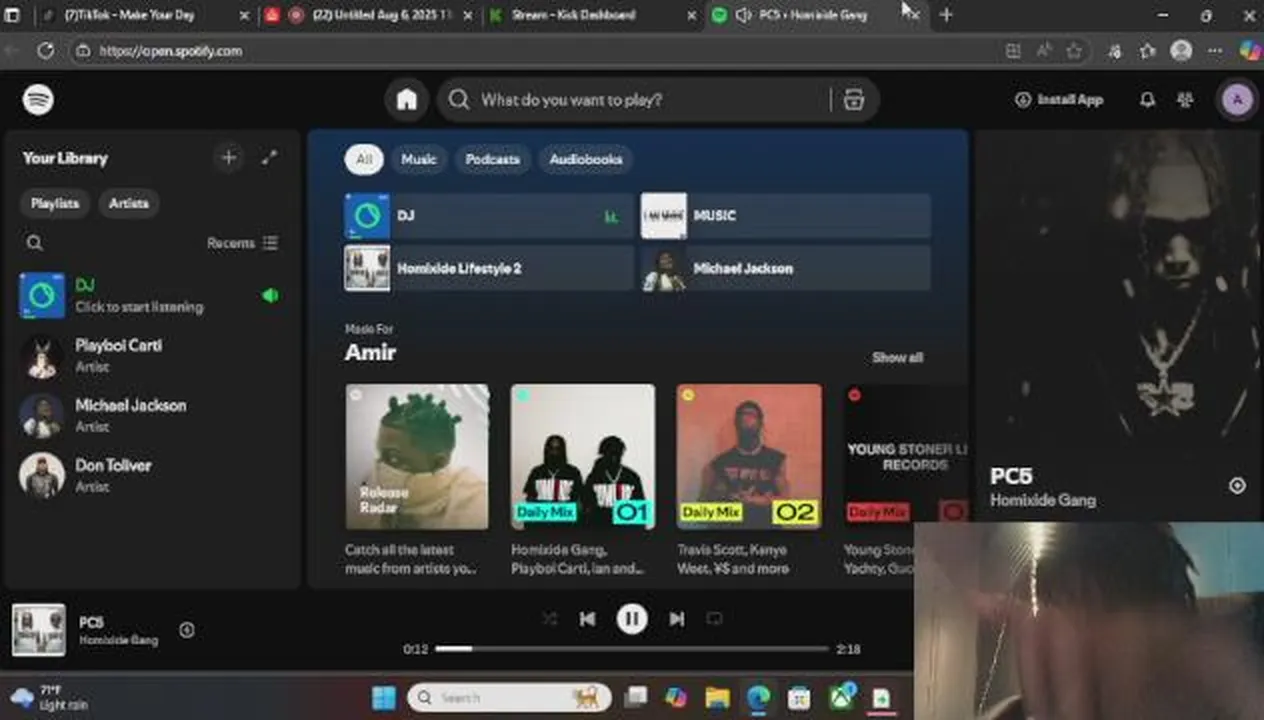This screenshot has width=1264, height=720.
Task: Toggle shuffle playback
Action: [x=549, y=619]
